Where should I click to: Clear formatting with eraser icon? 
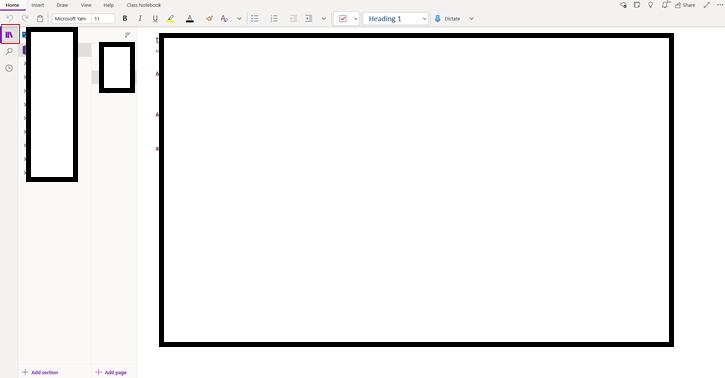coord(209,18)
